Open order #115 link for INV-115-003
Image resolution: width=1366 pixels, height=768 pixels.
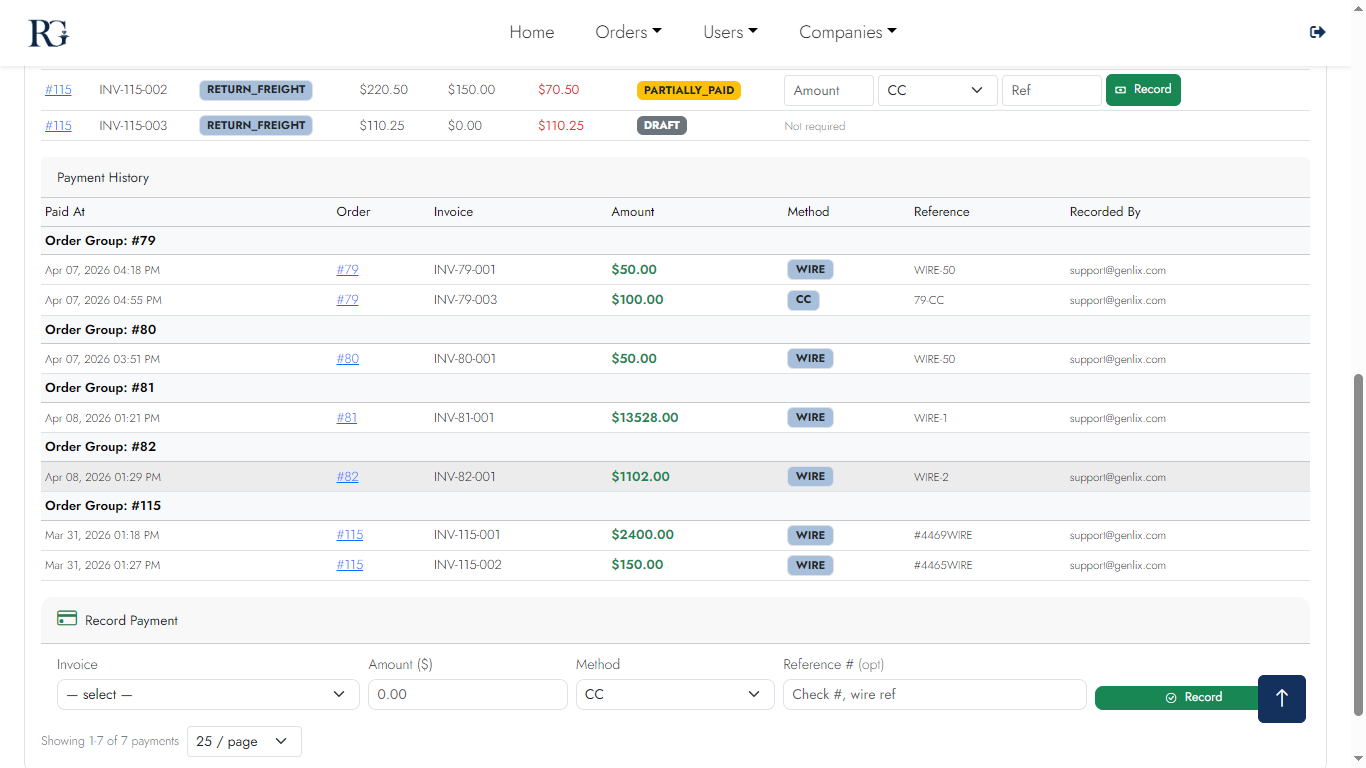(58, 126)
